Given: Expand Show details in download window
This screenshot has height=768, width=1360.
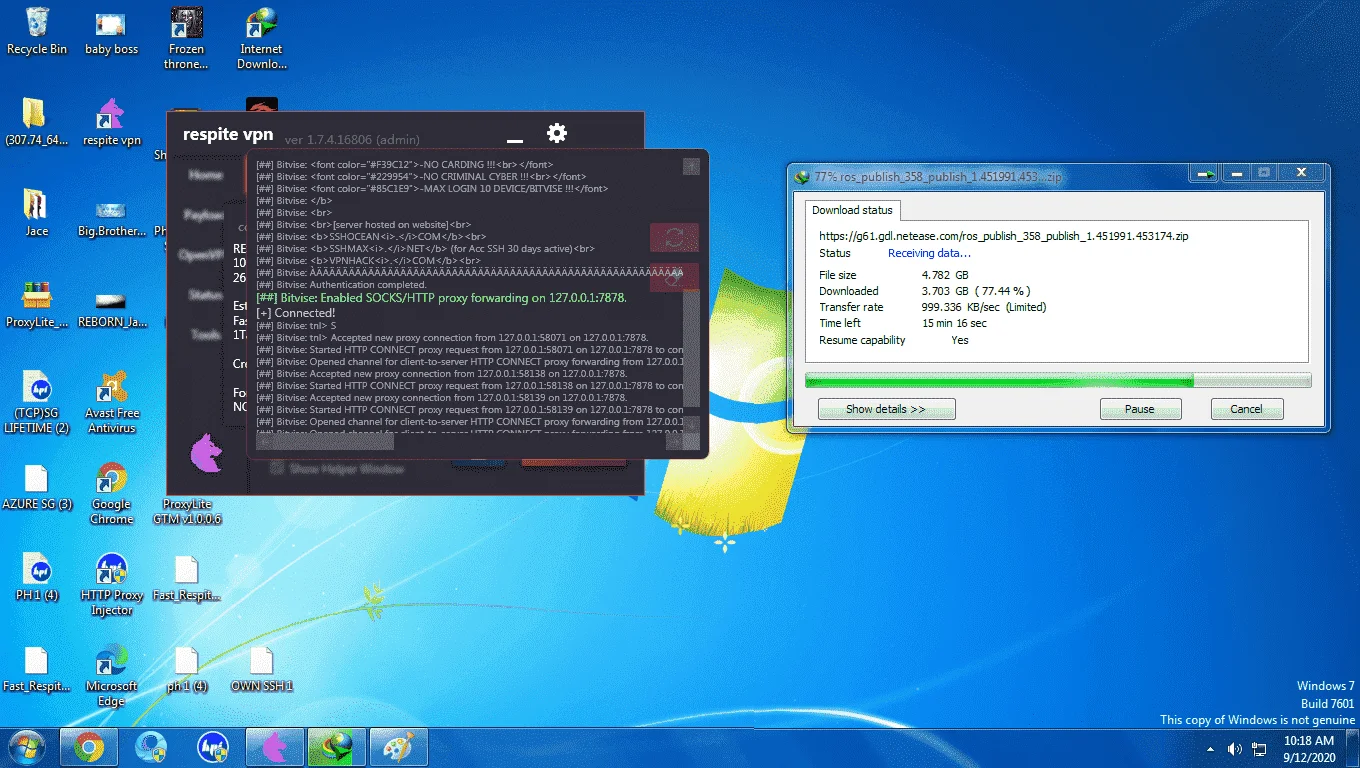Looking at the screenshot, I should coord(886,409).
